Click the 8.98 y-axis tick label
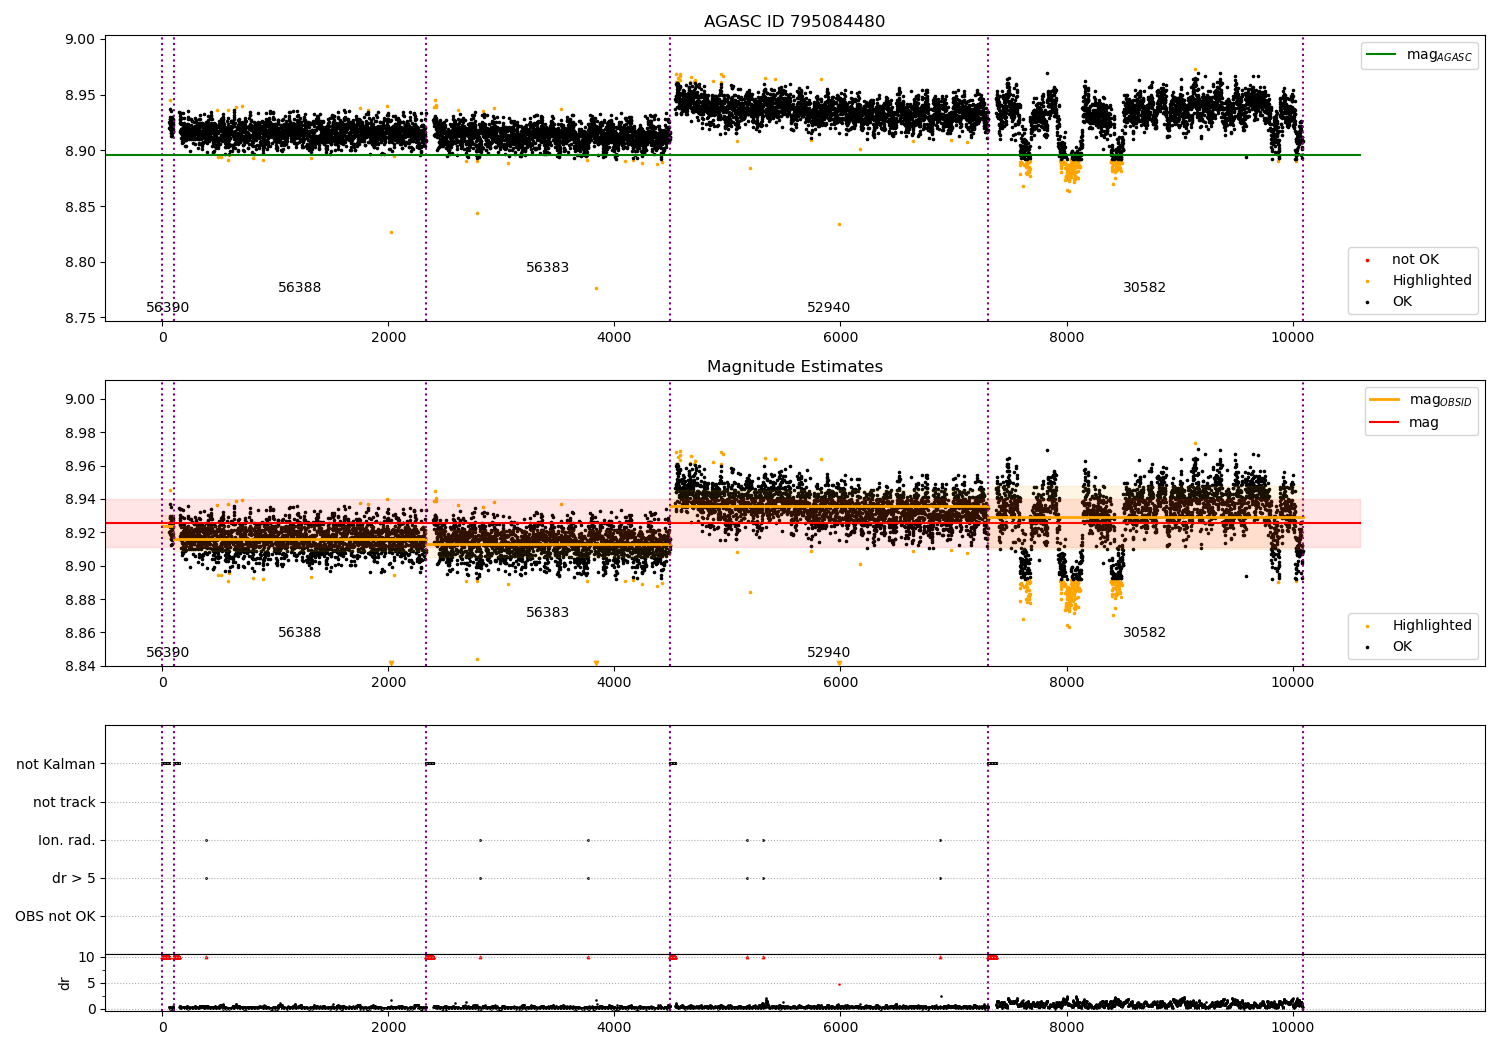This screenshot has width=1500, height=1050. (x=79, y=434)
